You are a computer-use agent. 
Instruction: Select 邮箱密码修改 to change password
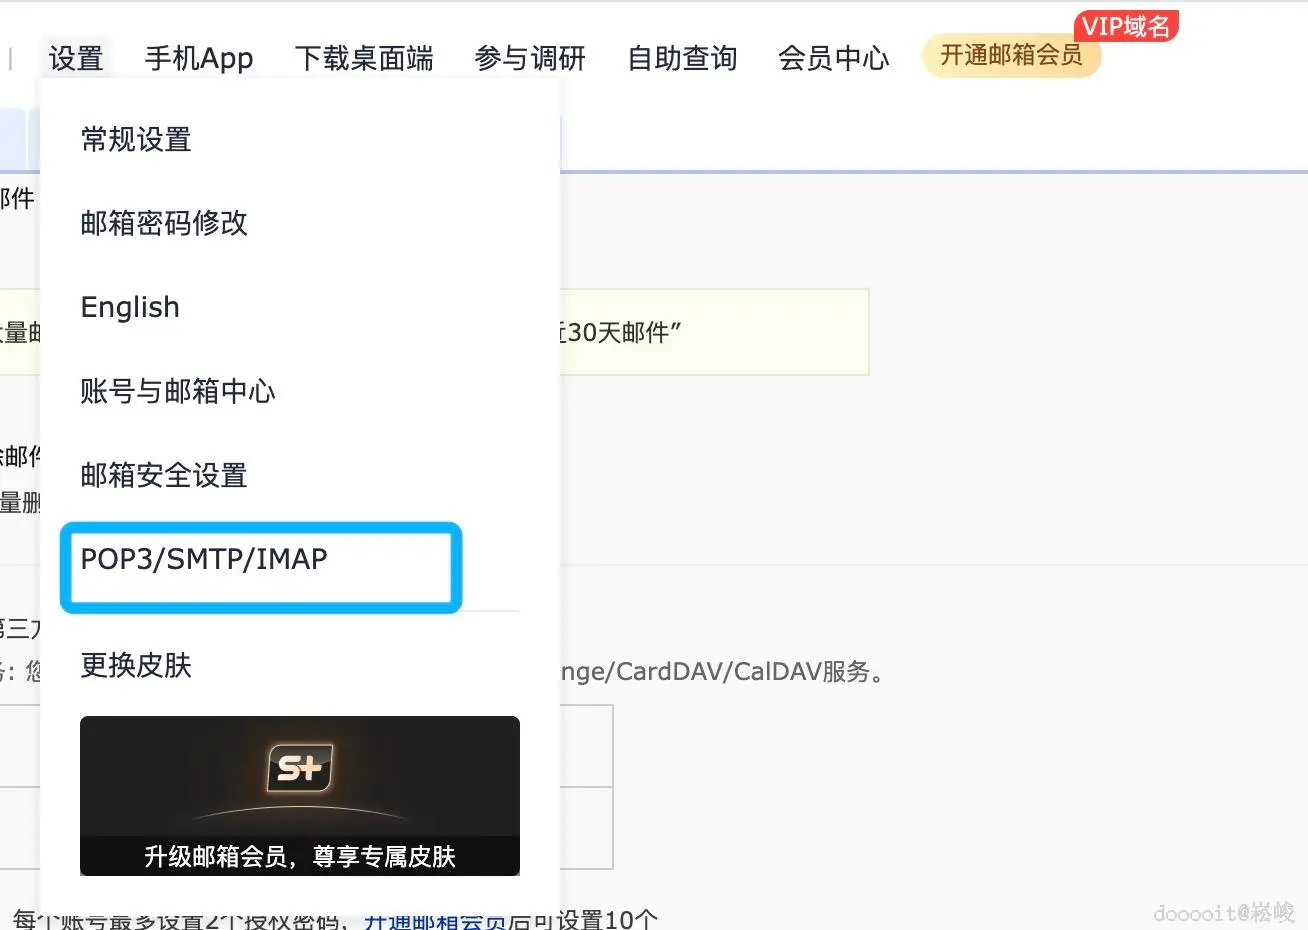pos(163,224)
